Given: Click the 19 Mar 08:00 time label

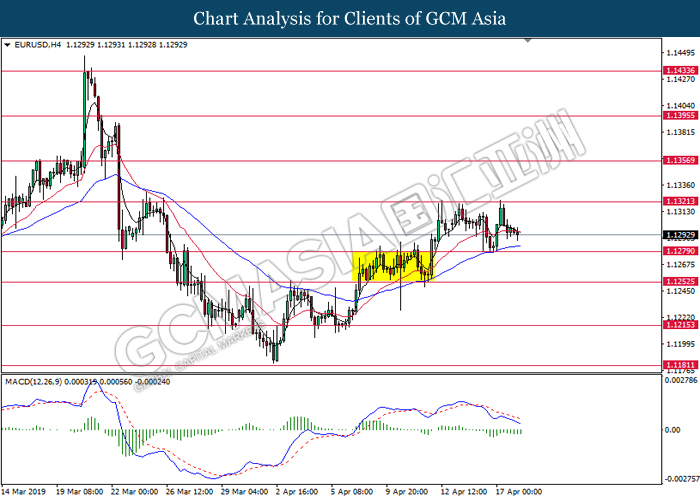Looking at the screenshot, I should coord(79,492).
